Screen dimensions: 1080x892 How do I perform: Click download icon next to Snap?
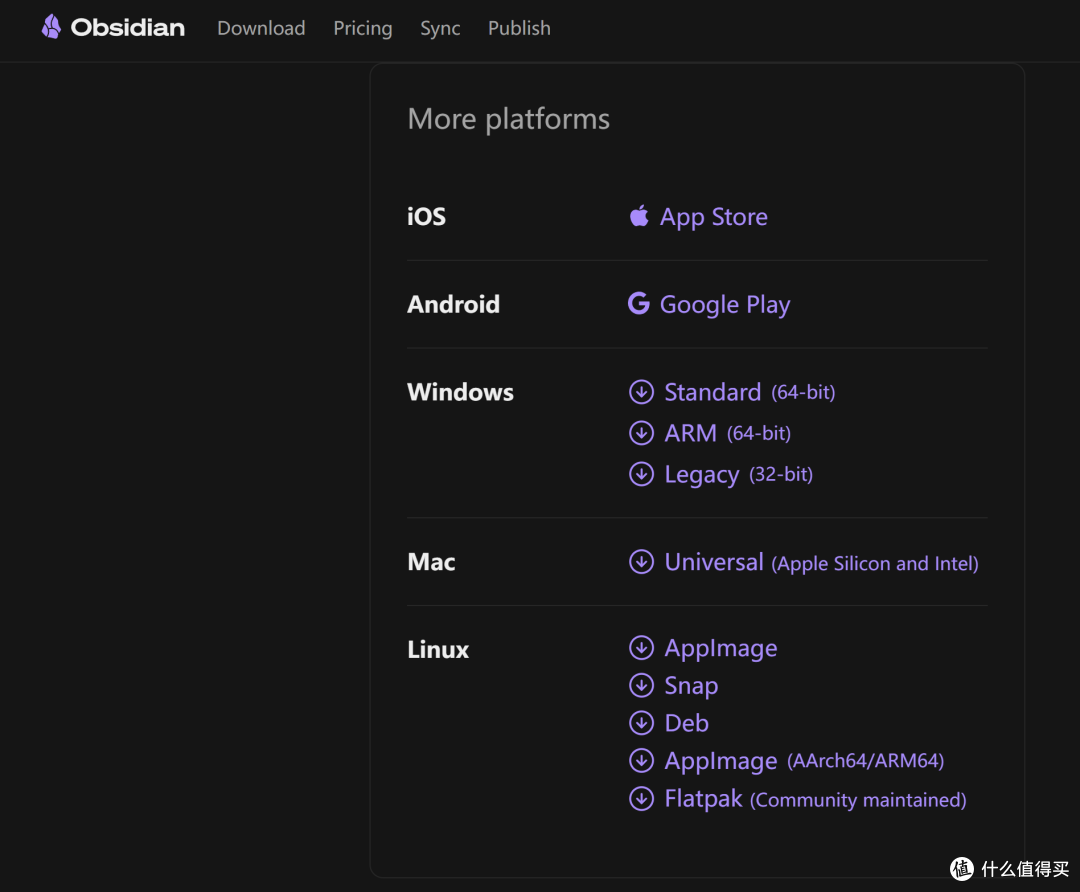[641, 686]
